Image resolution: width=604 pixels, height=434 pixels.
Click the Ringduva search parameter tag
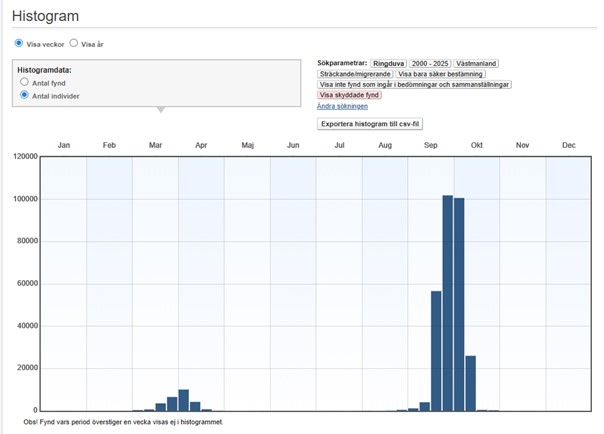coord(388,63)
